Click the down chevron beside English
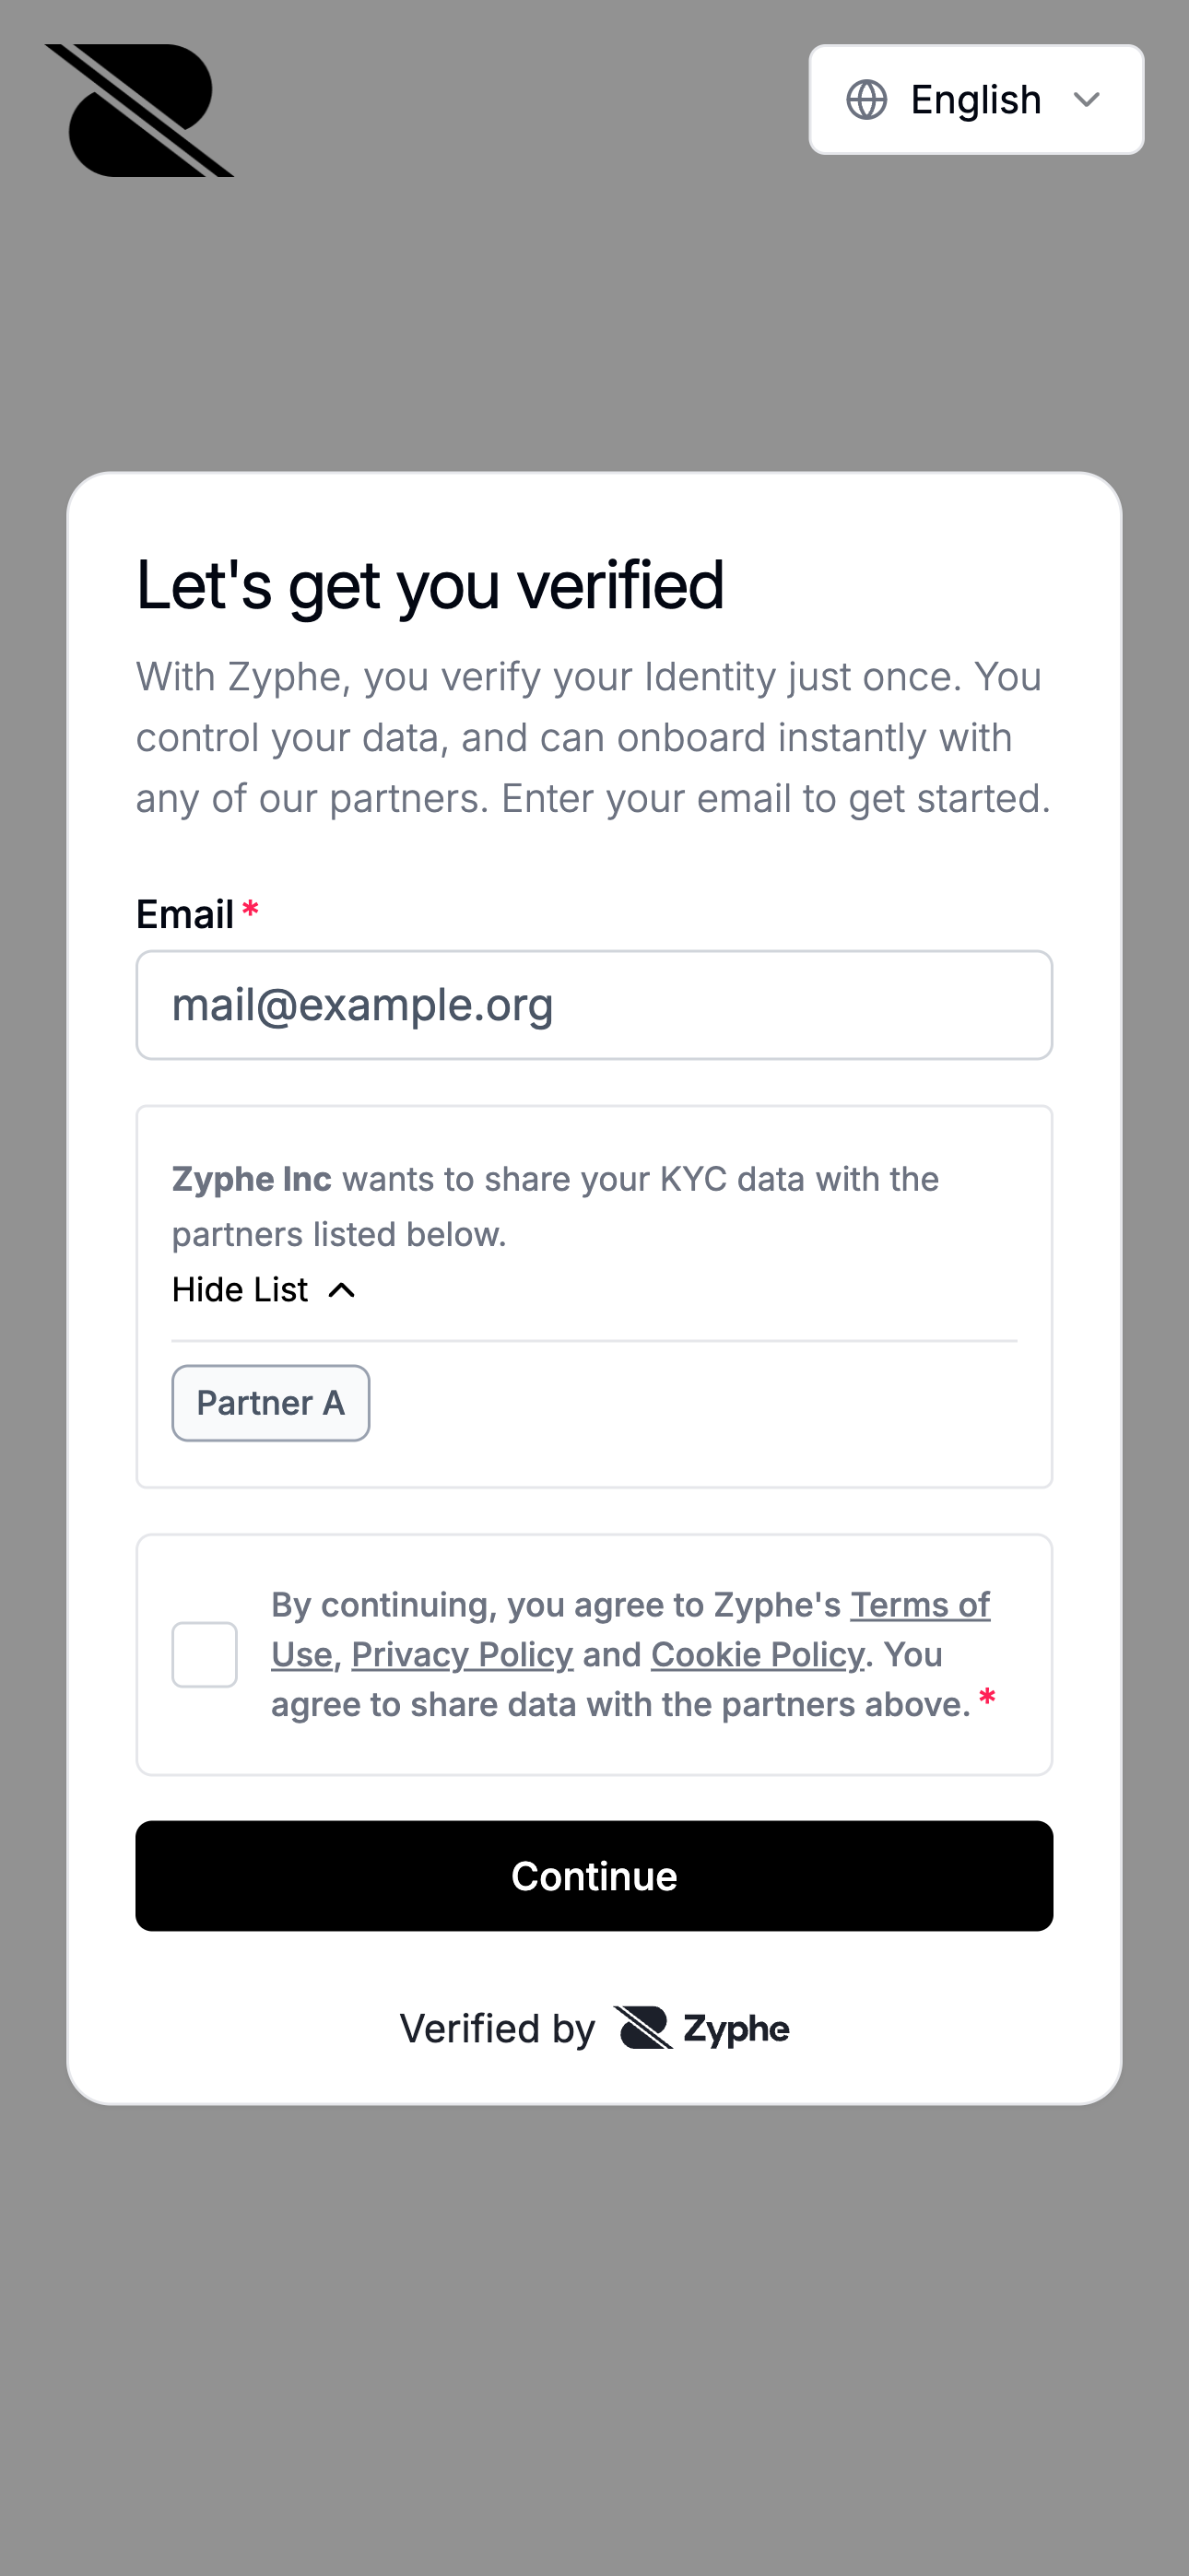The image size is (1189, 2576). 1086,100
